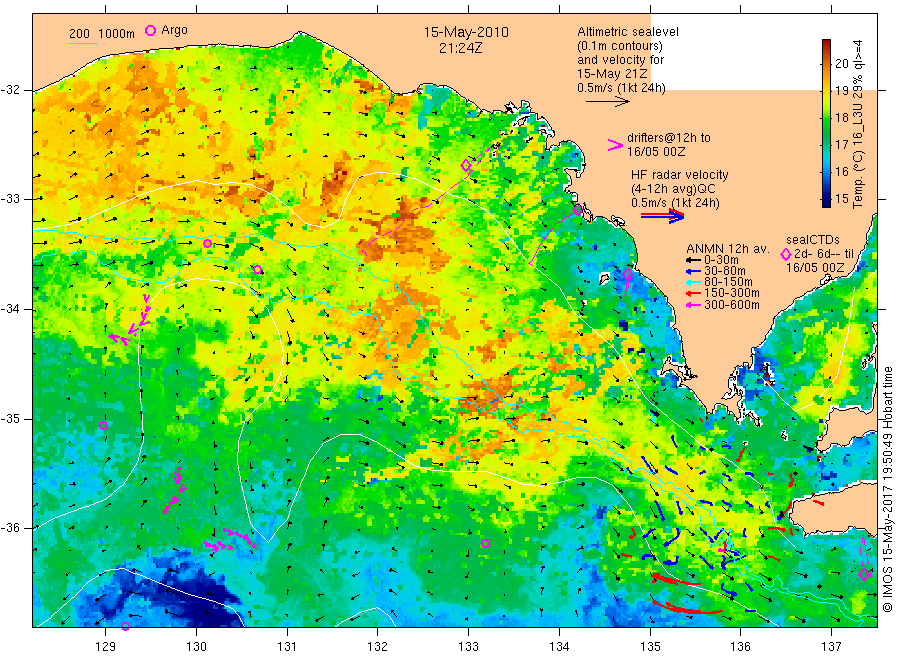Click the magenta drifters chevron legend symbol
900x660 pixels.
click(615, 145)
